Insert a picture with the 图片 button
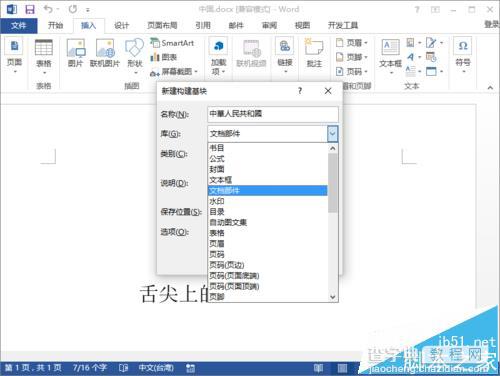The image size is (500, 376). (75, 53)
